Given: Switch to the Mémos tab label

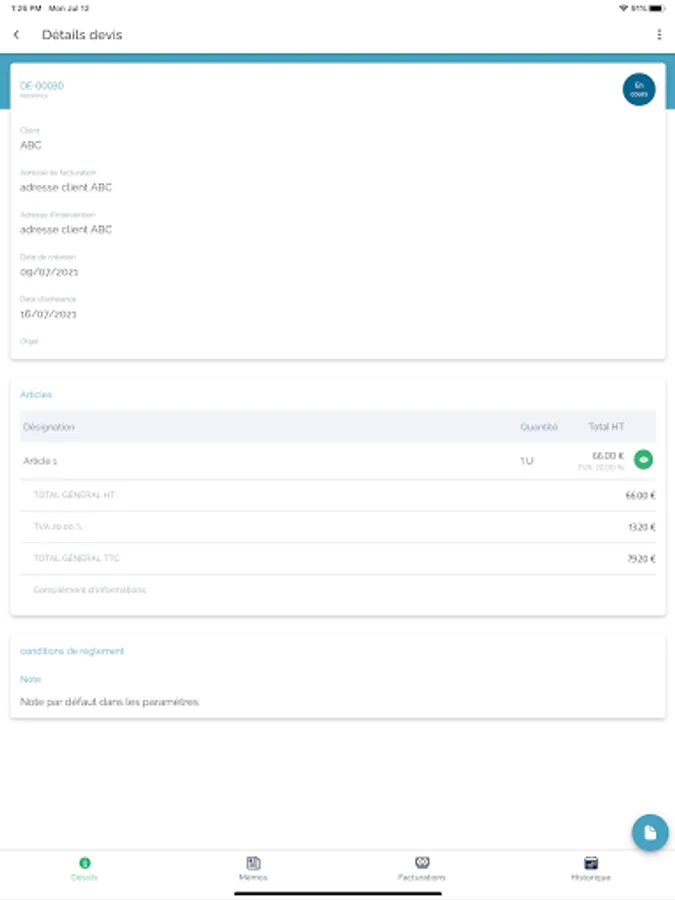Looking at the screenshot, I should click(253, 877).
